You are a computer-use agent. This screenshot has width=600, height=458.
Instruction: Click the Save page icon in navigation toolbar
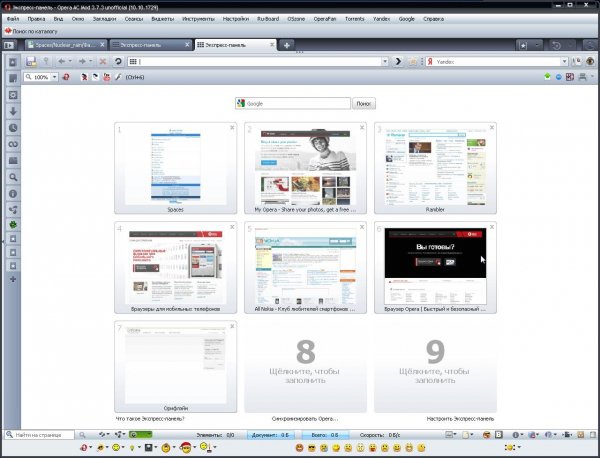click(x=31, y=61)
